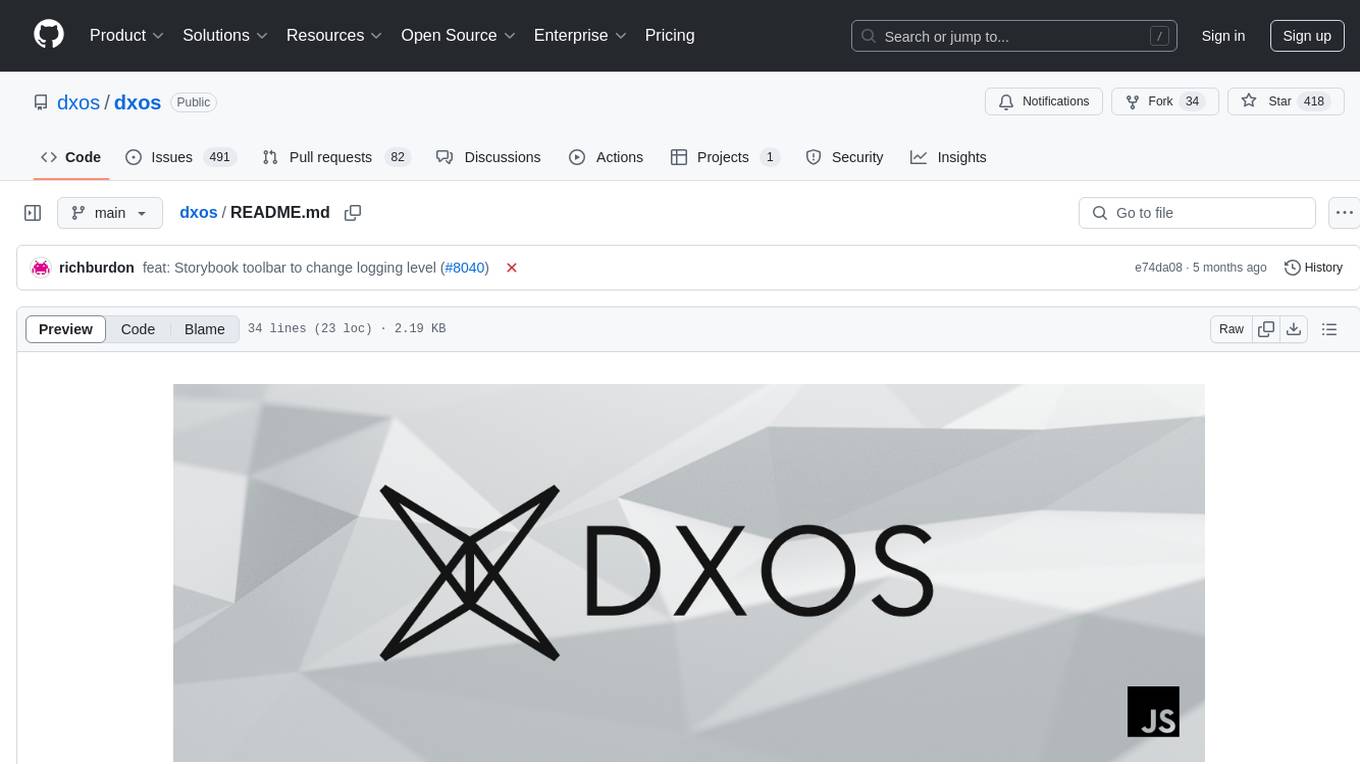Copy the raw file contents
Image resolution: width=1360 pixels, height=764 pixels.
point(1266,329)
